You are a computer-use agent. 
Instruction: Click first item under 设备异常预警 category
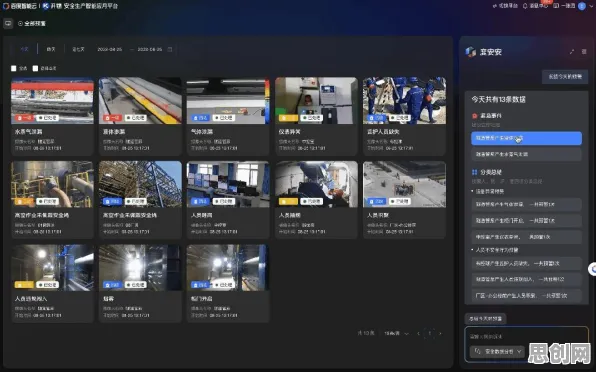tap(526, 204)
